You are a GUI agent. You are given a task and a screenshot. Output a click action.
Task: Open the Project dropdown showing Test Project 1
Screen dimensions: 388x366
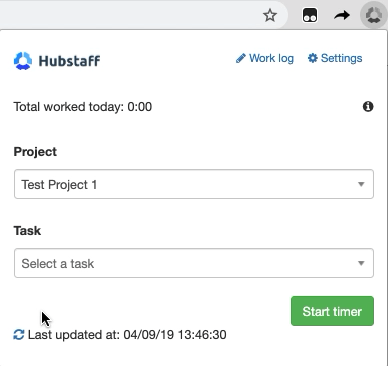[194, 184]
